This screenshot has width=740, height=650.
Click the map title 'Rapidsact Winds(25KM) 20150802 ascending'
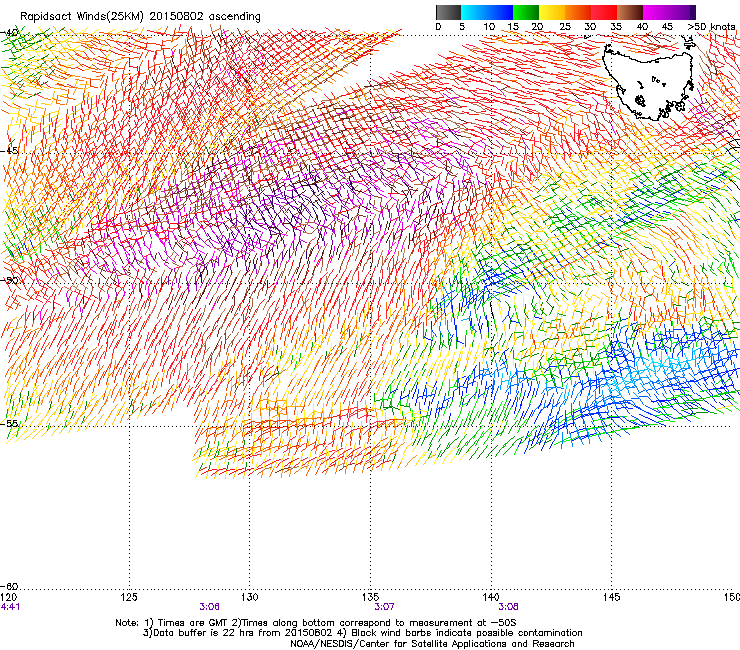click(140, 16)
